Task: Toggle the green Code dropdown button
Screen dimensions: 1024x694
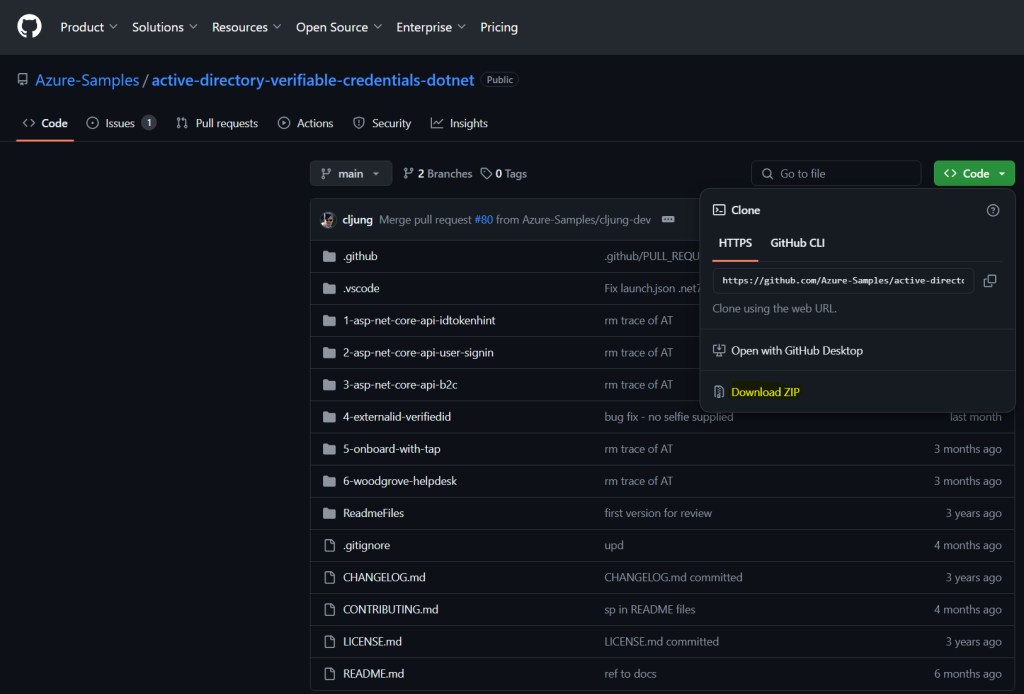Action: coord(974,174)
